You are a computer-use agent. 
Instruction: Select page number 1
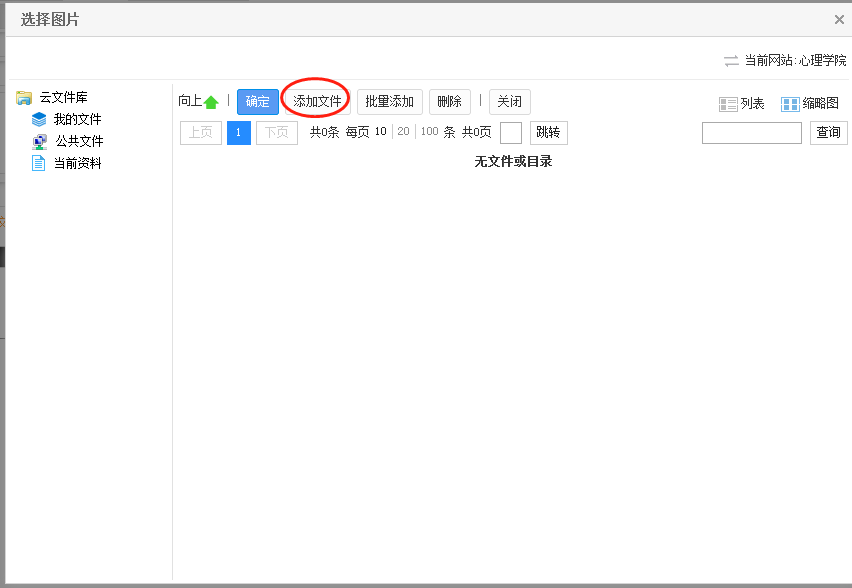pos(238,133)
